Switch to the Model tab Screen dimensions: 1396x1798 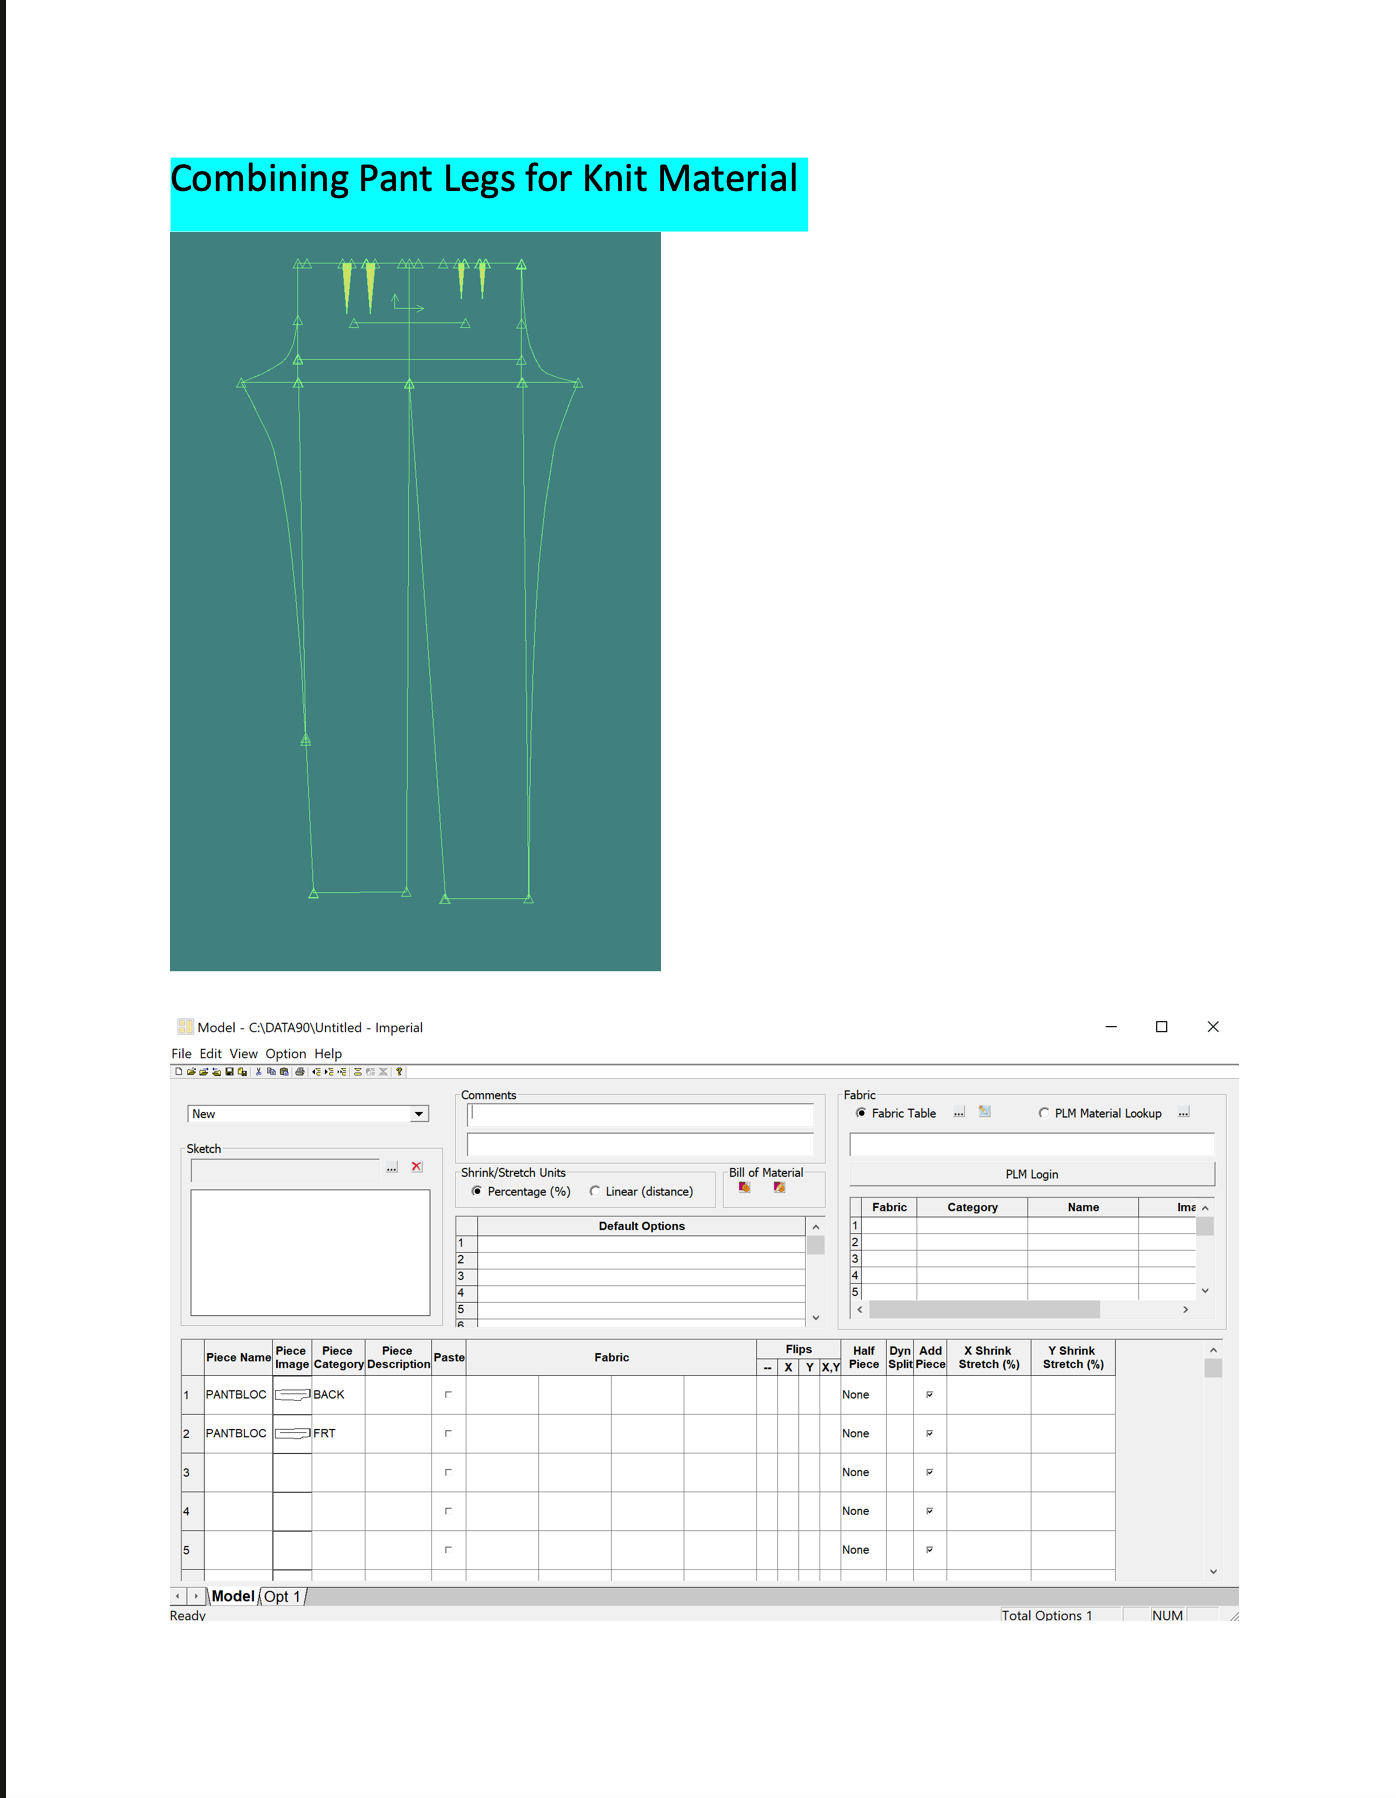coord(233,1597)
